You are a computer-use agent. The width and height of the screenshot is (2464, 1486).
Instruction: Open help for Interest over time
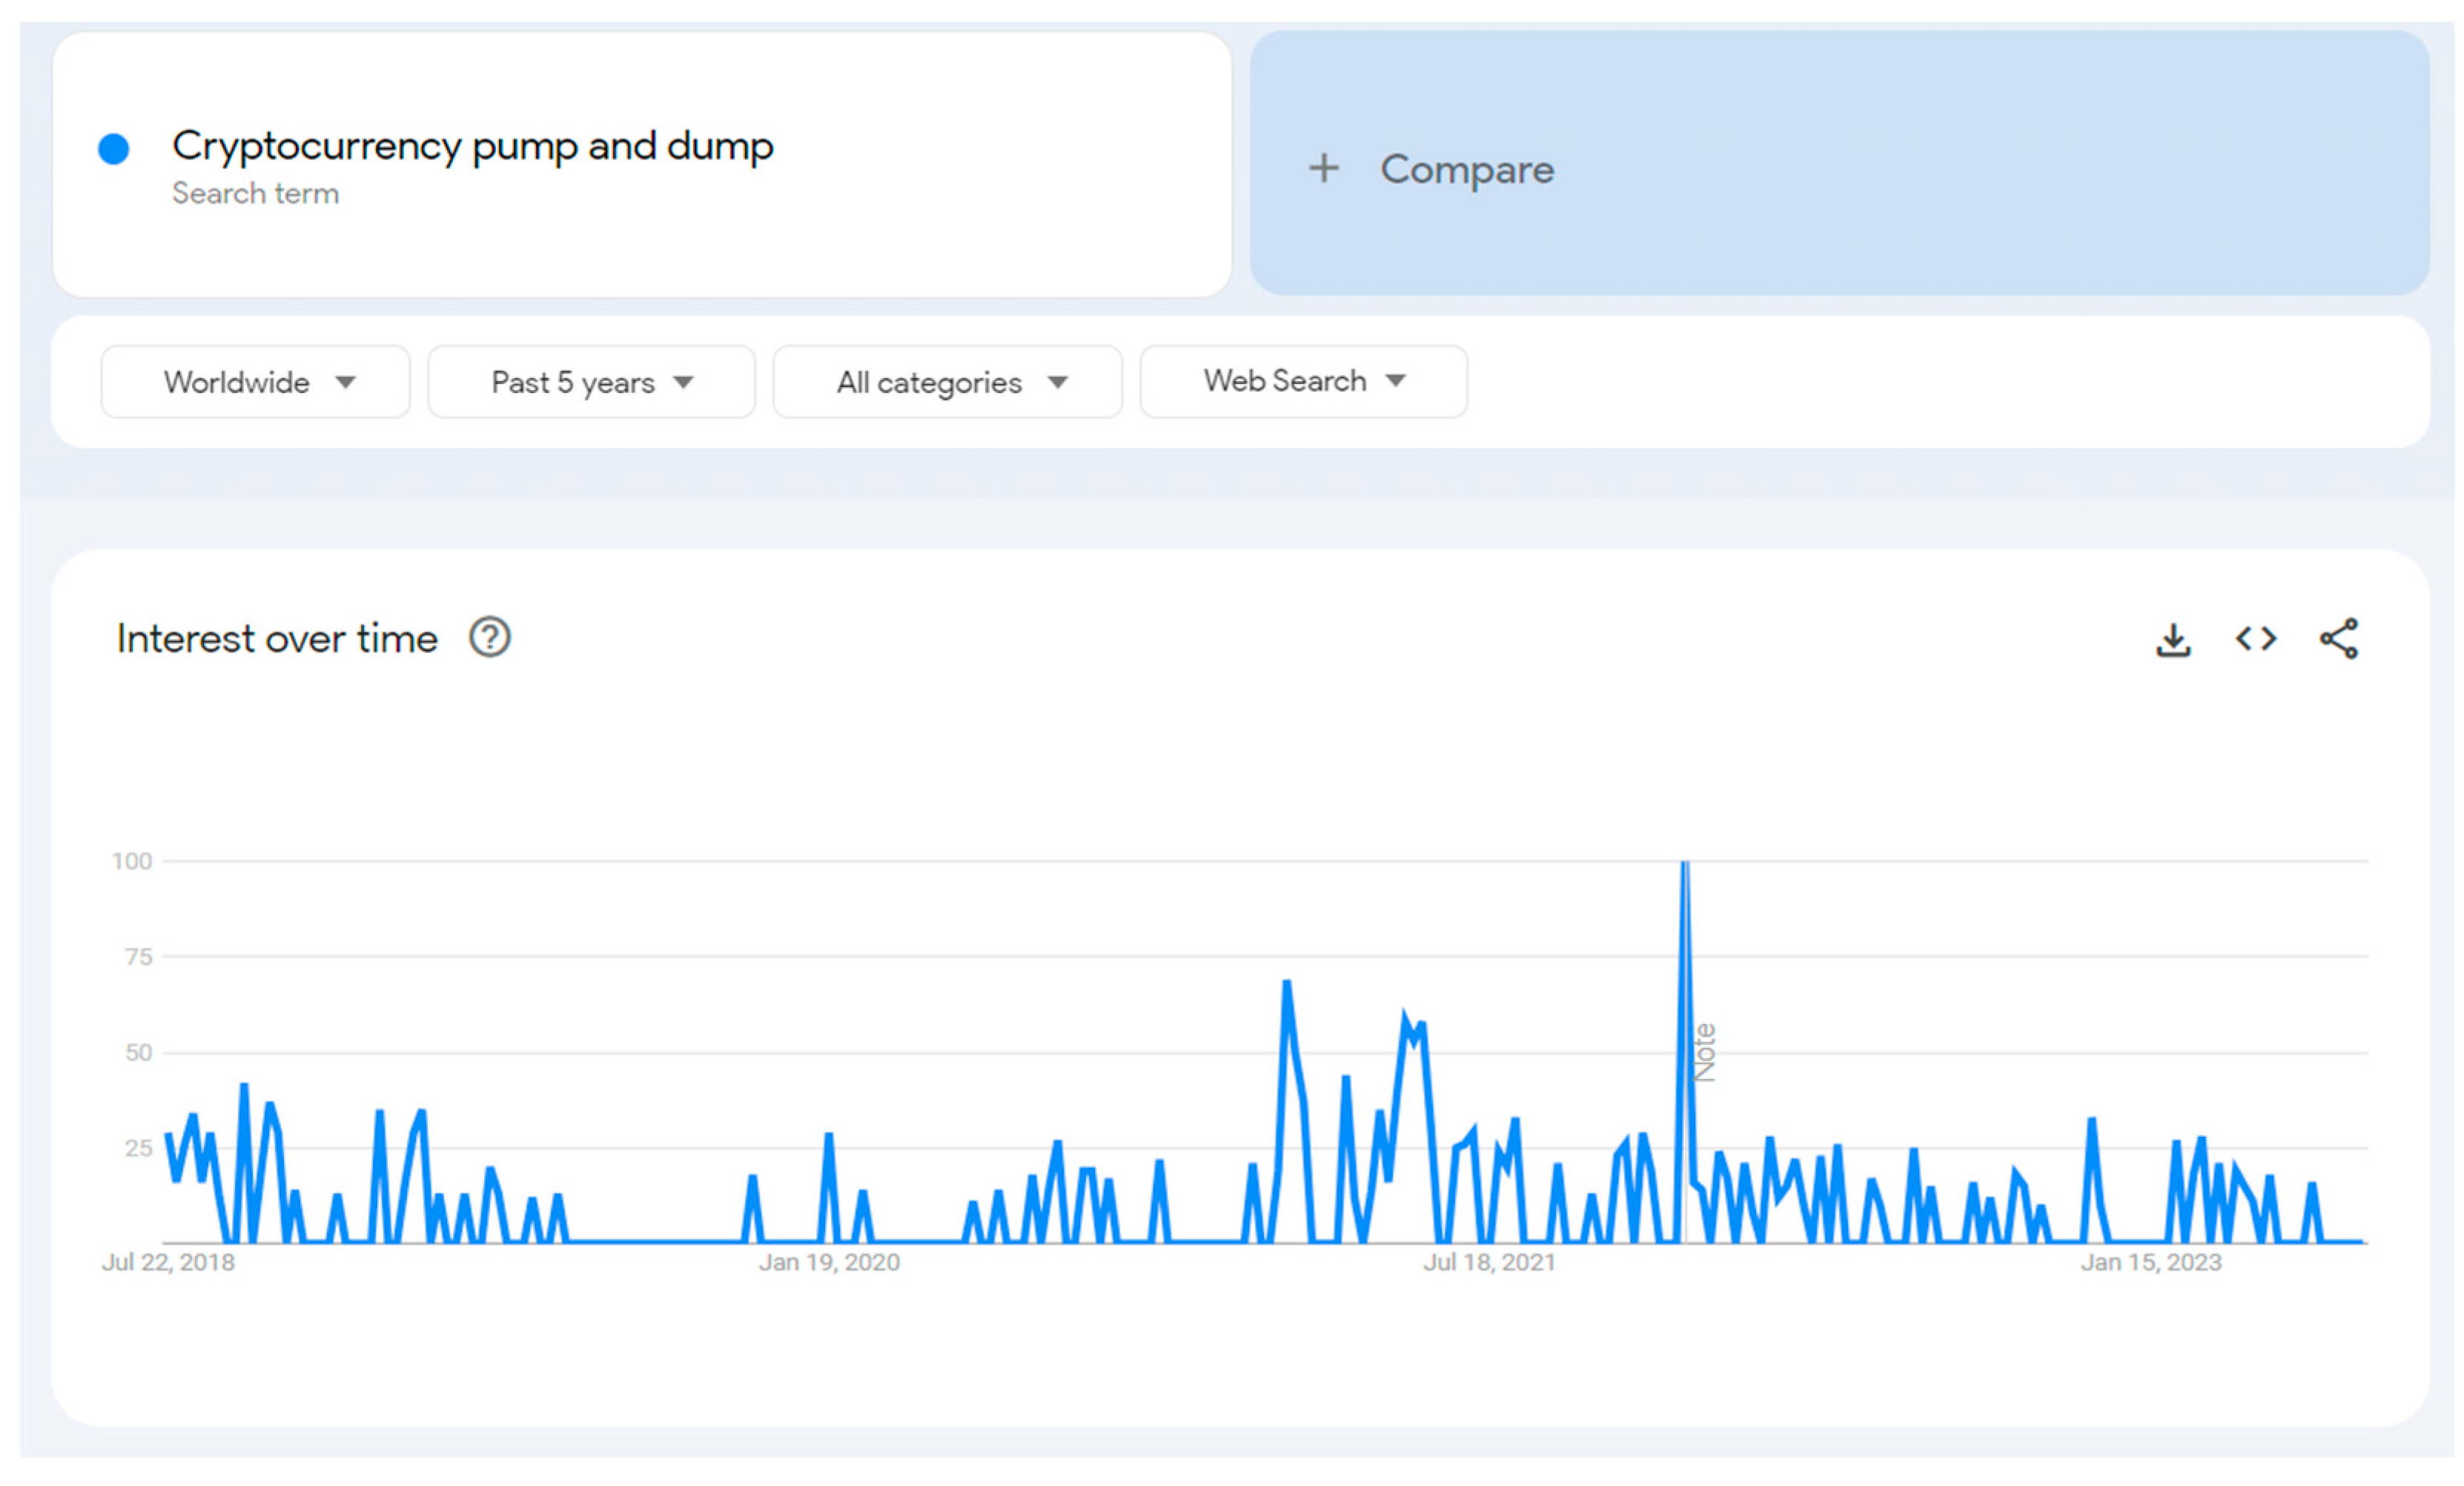[x=490, y=637]
